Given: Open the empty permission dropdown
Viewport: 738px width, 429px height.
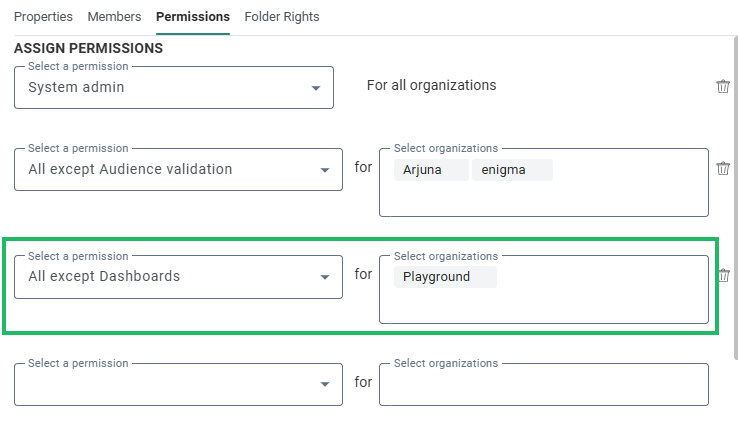Looking at the screenshot, I should coord(324,384).
